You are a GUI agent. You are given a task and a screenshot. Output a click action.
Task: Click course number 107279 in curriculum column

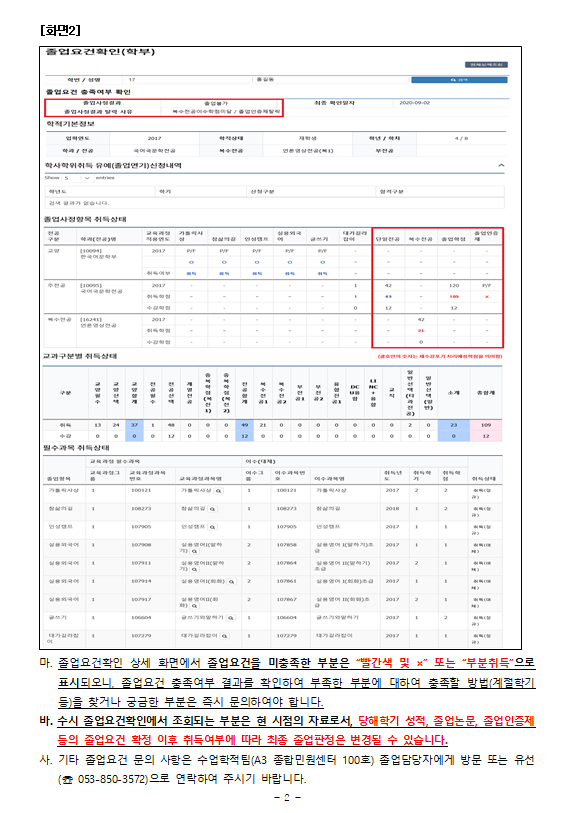[141, 636]
